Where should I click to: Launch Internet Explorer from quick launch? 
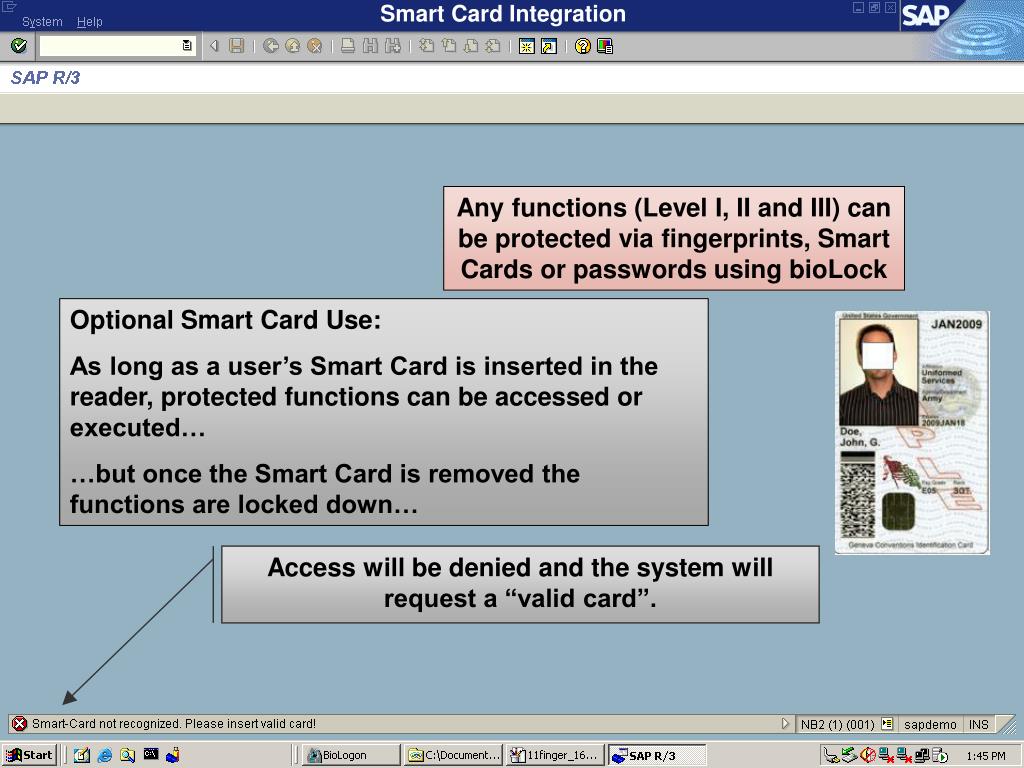point(104,755)
